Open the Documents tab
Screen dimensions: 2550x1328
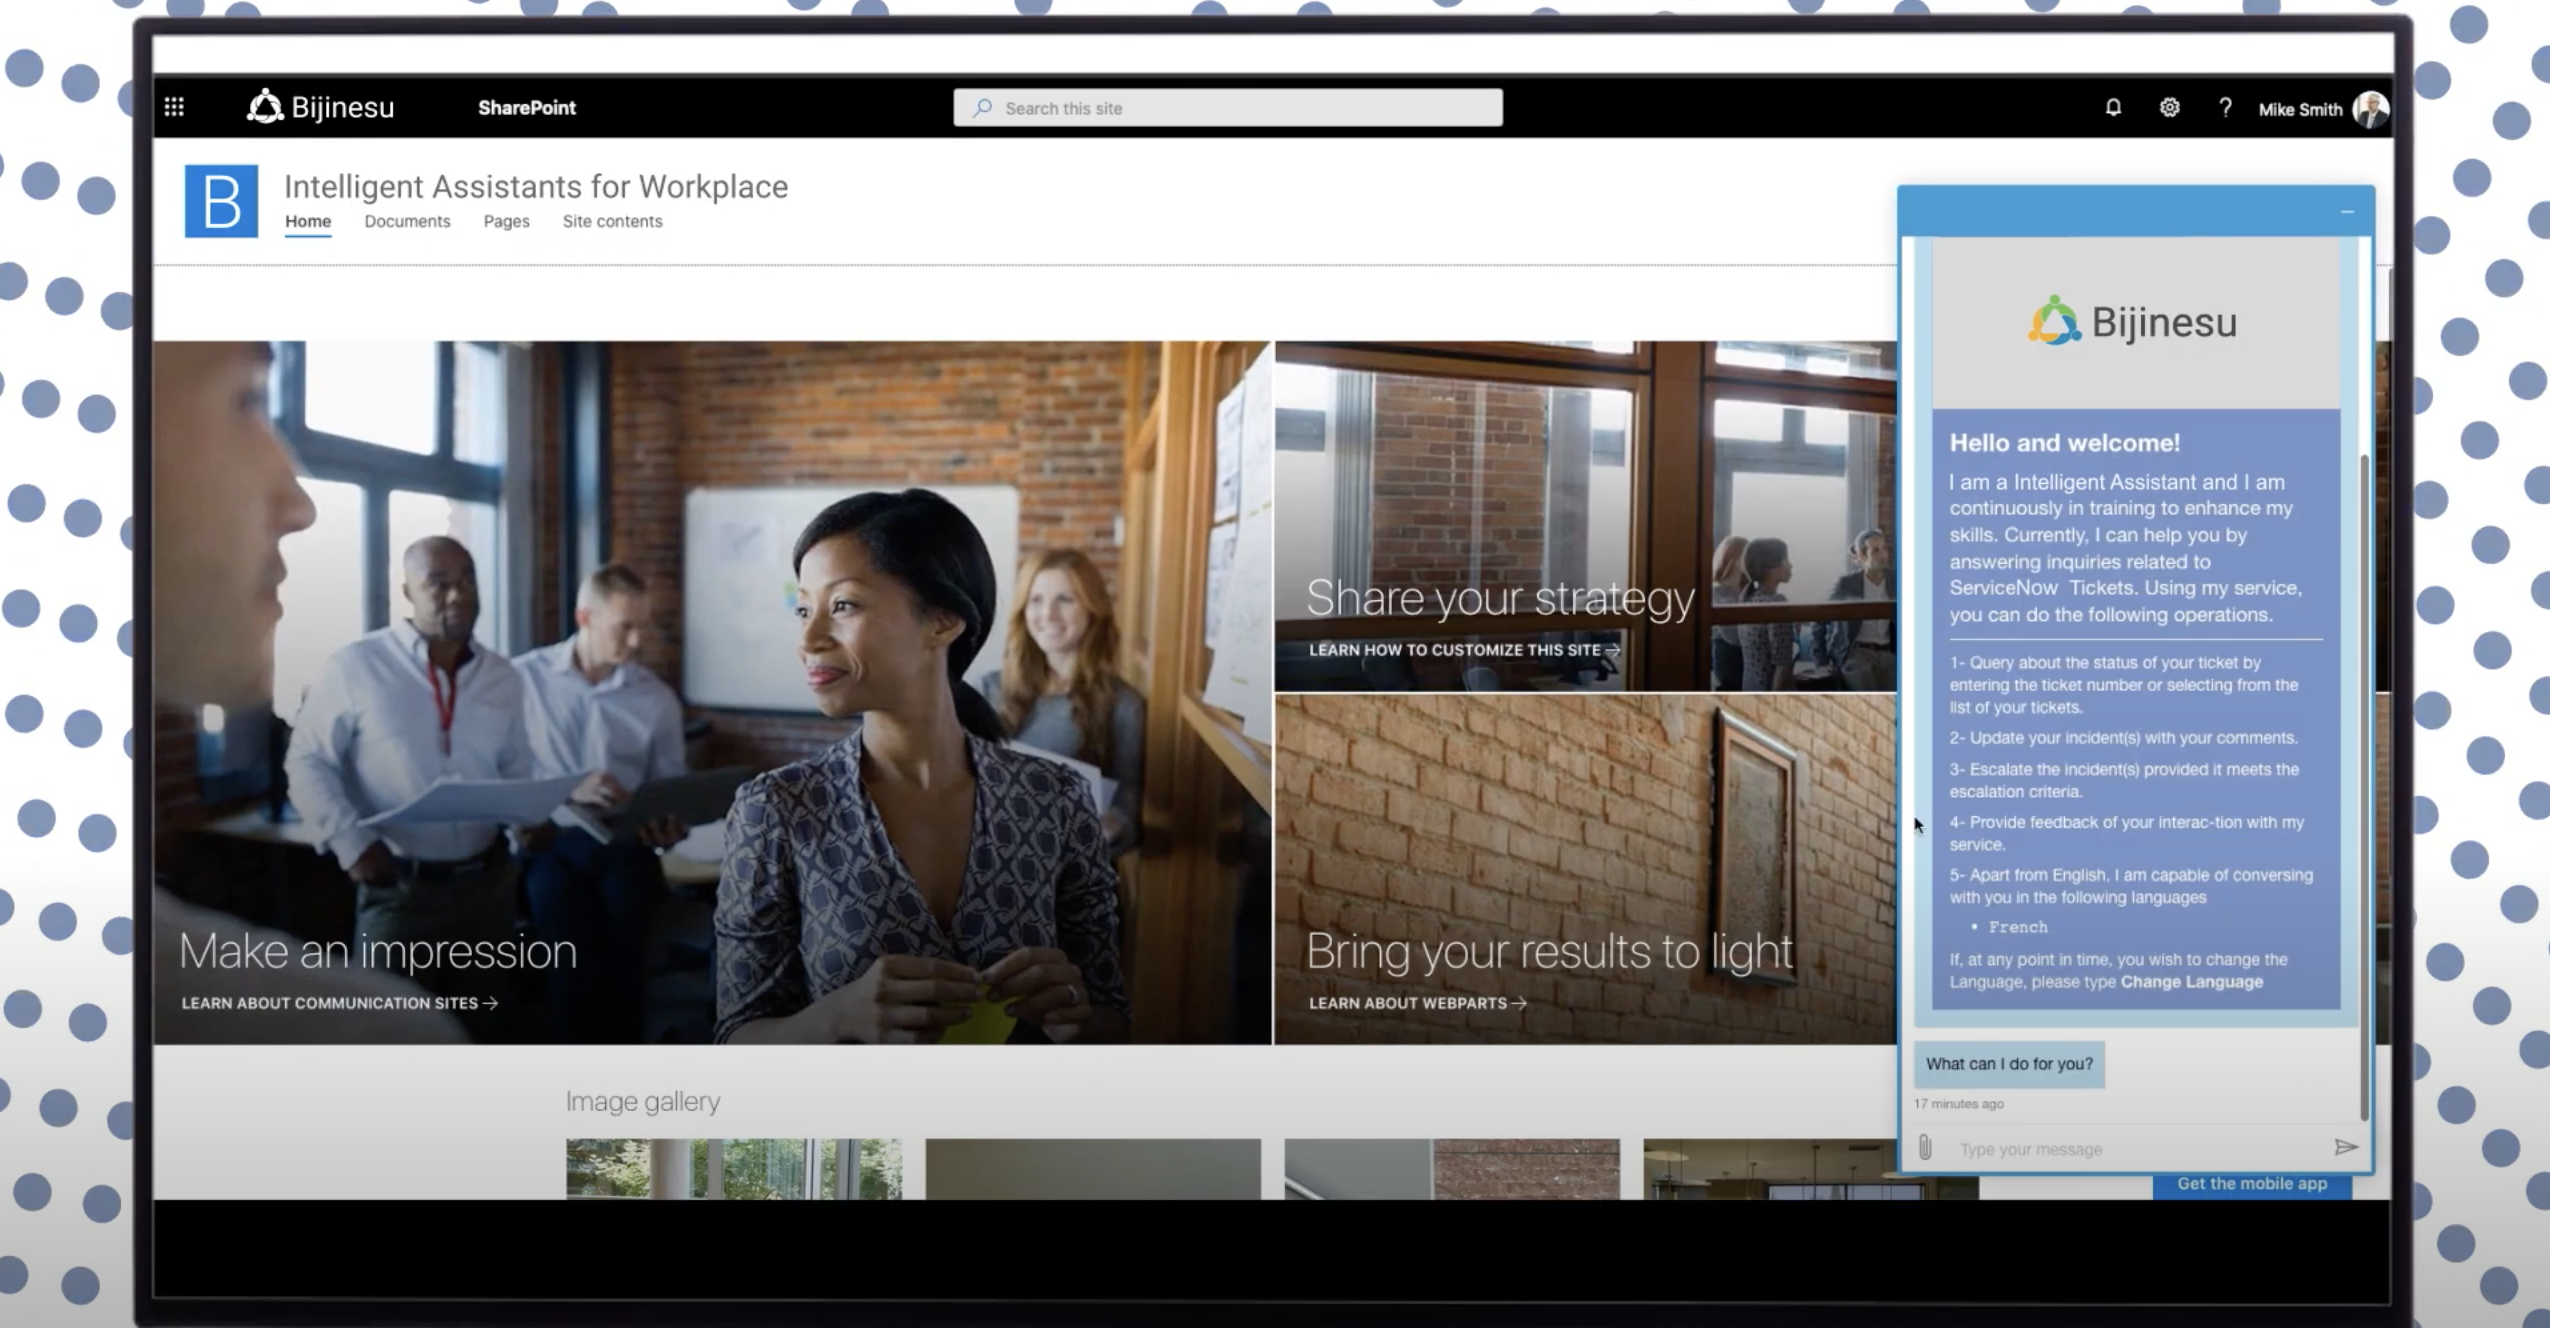(407, 221)
